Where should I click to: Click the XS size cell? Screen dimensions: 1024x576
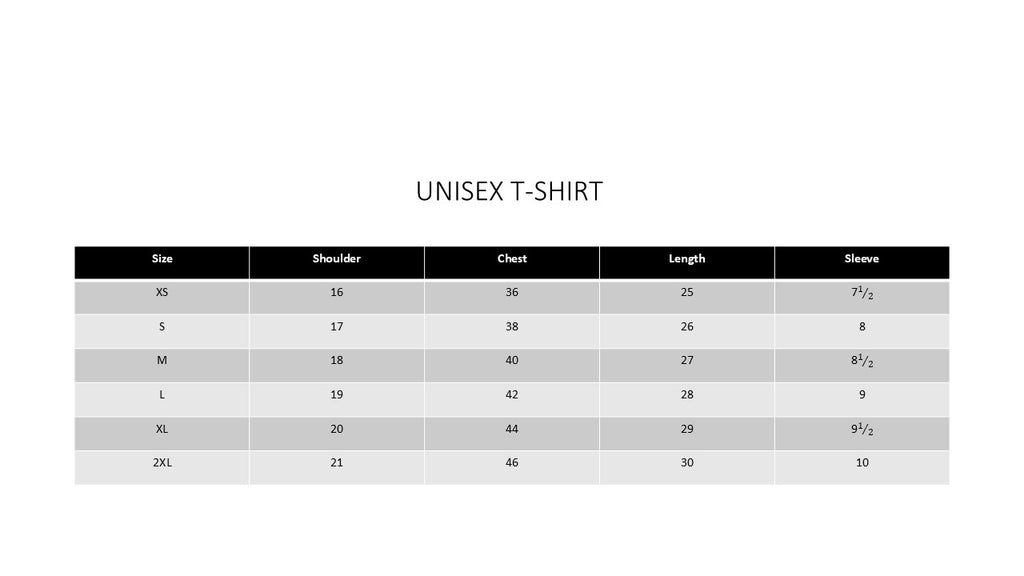(162, 293)
